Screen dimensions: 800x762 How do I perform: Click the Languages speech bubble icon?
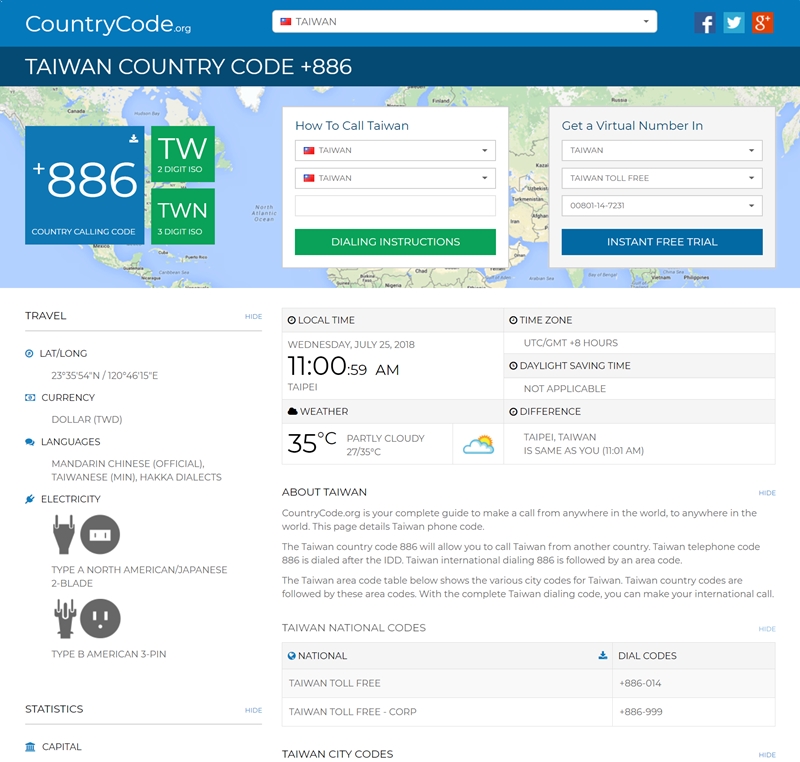tap(30, 442)
